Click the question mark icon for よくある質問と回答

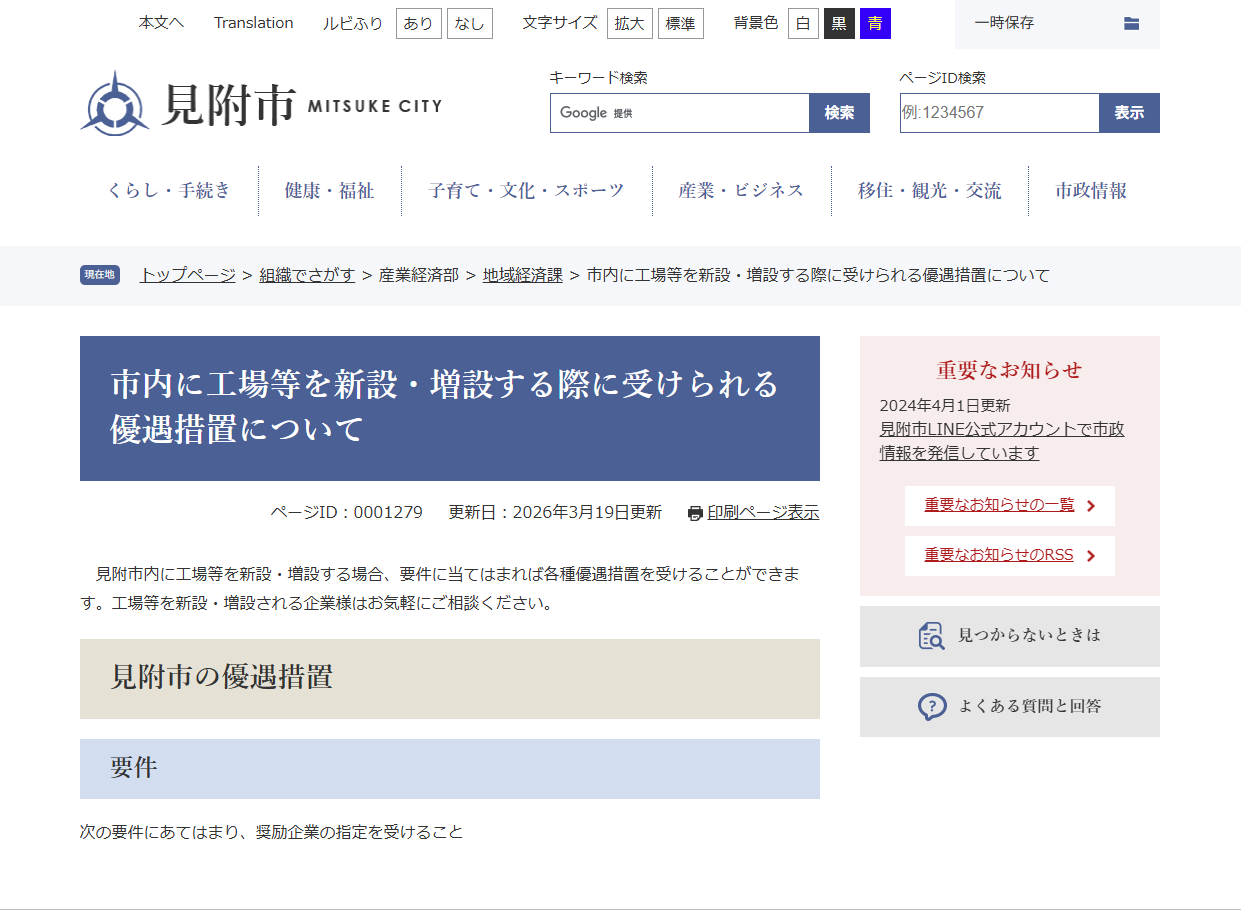tap(932, 707)
